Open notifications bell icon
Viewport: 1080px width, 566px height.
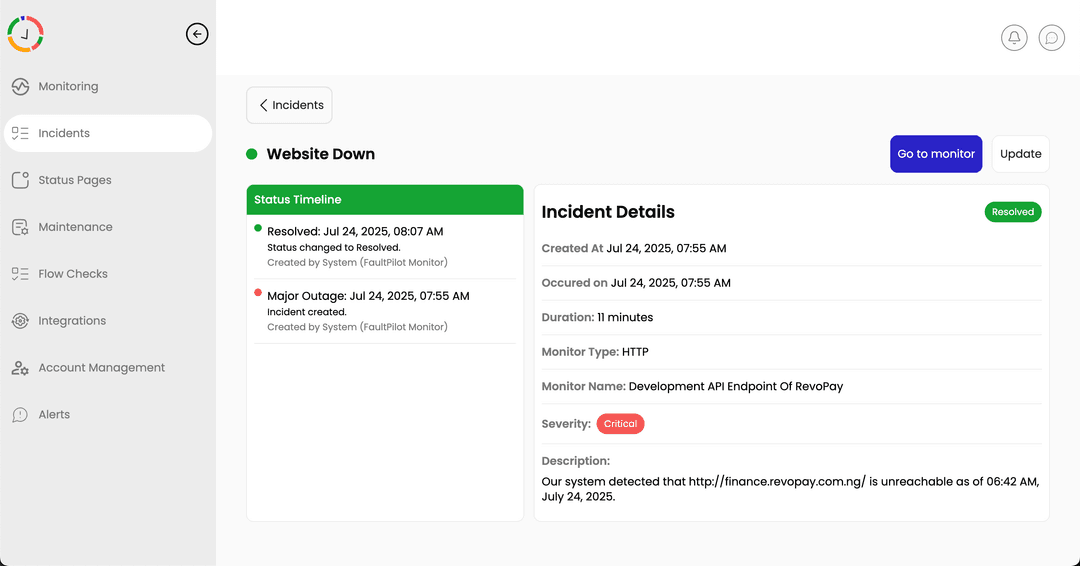[1014, 37]
